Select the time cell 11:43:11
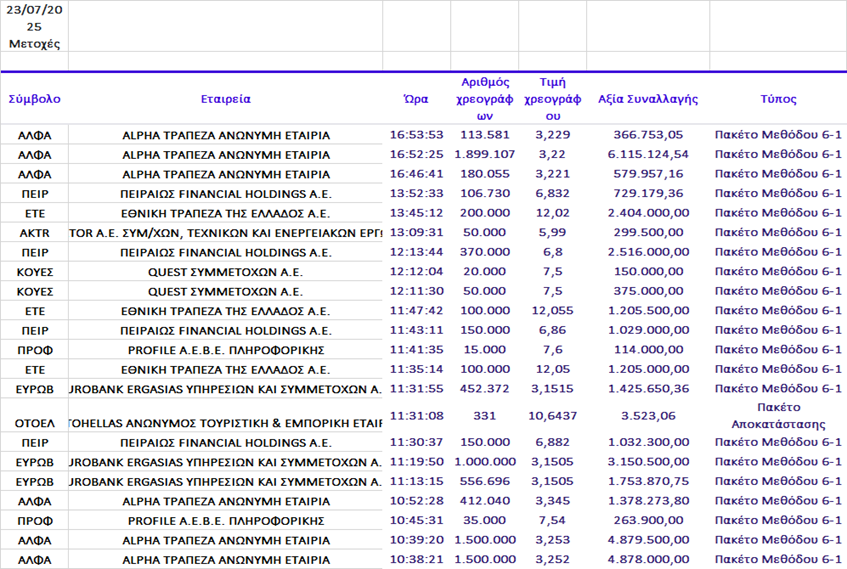Image resolution: width=847 pixels, height=569 pixels. [x=416, y=330]
